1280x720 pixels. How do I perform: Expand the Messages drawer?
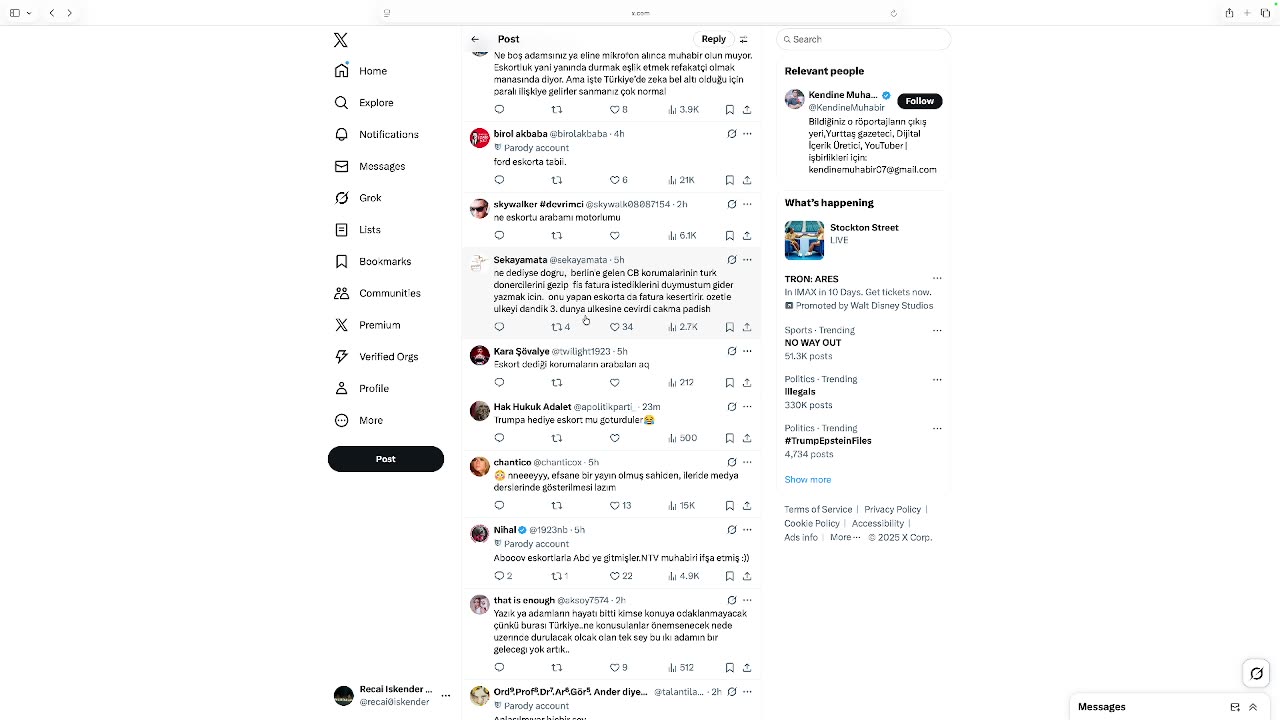click(1253, 707)
